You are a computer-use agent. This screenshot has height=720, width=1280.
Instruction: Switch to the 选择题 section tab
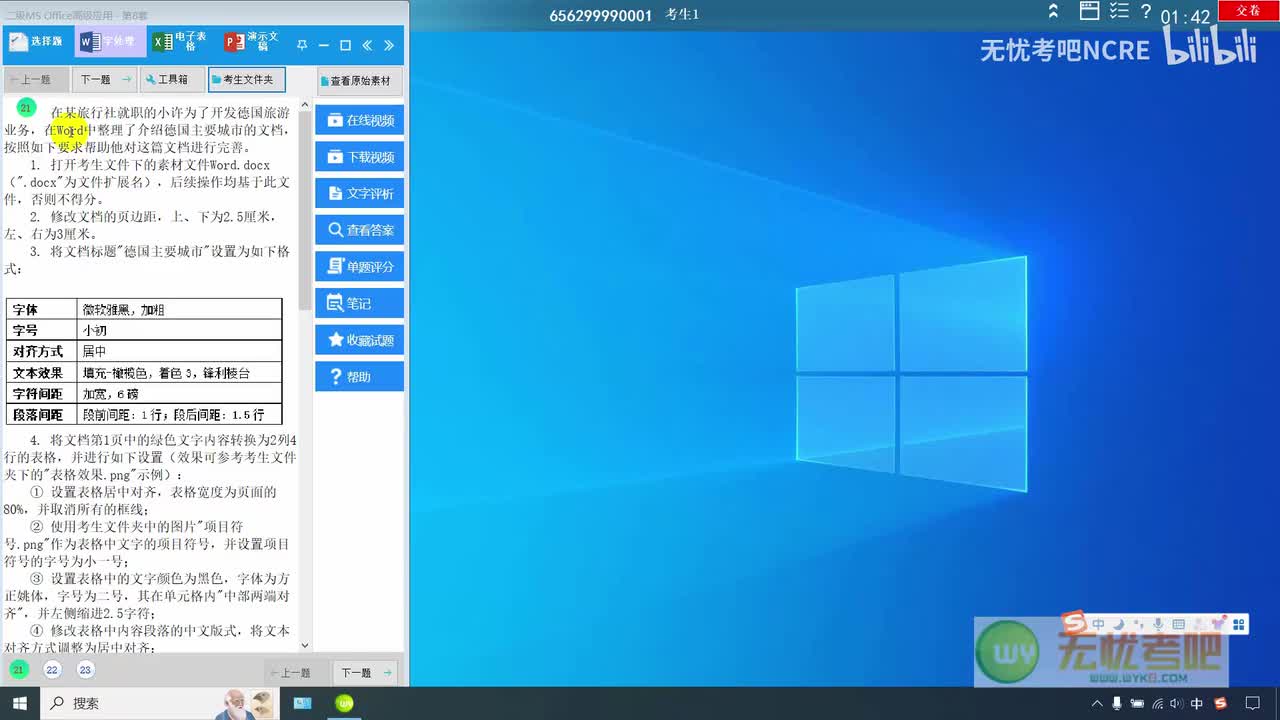(37, 42)
